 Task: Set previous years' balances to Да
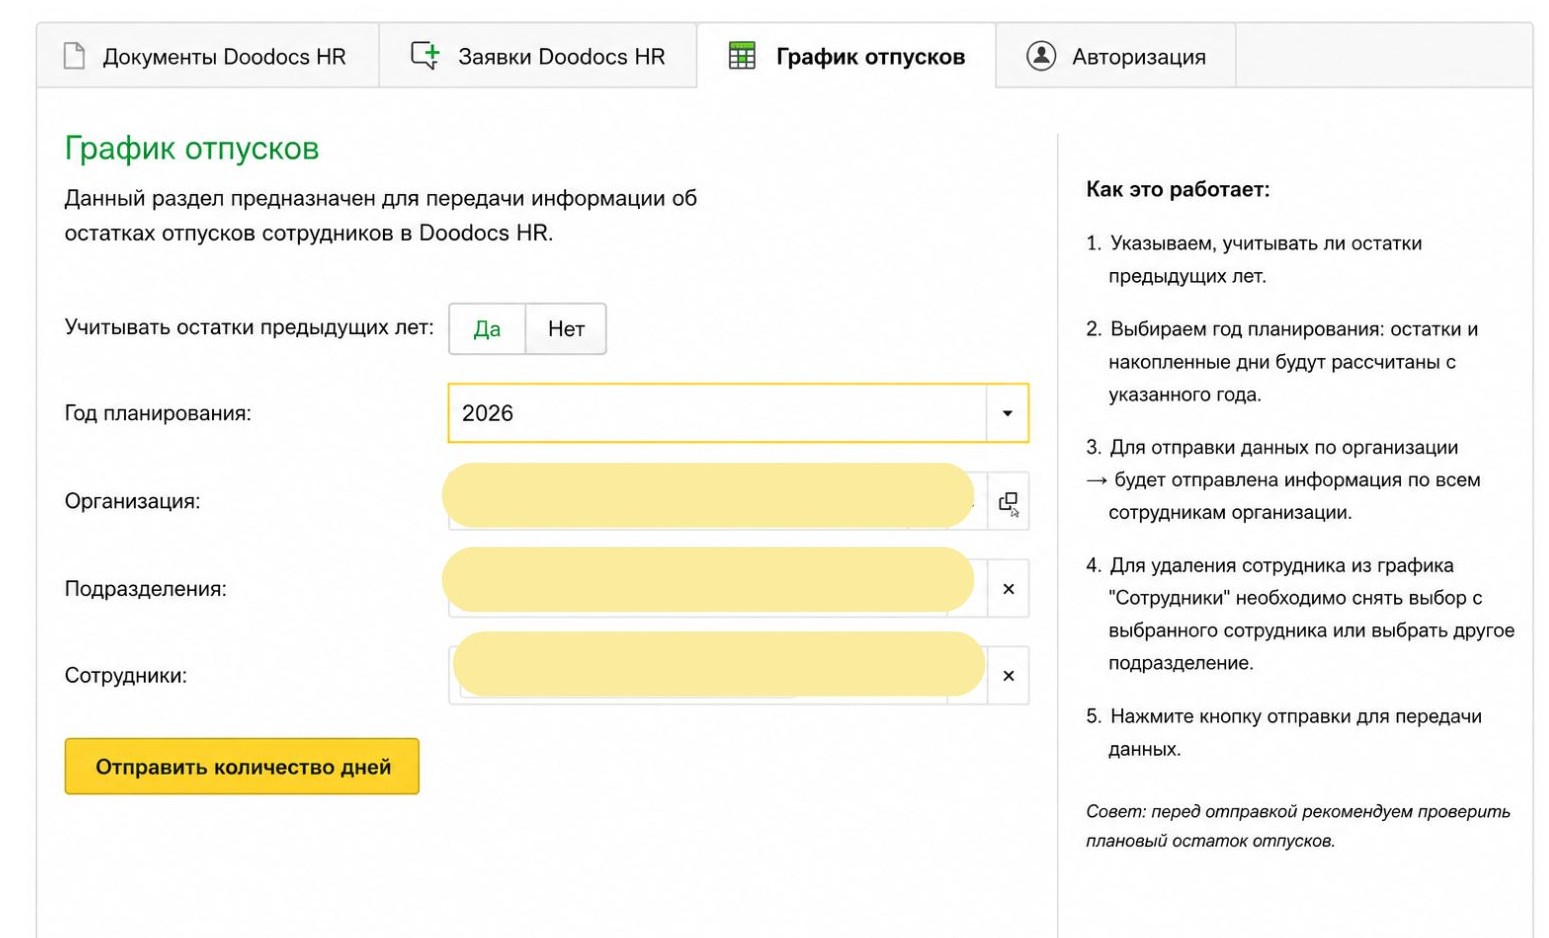(x=487, y=329)
